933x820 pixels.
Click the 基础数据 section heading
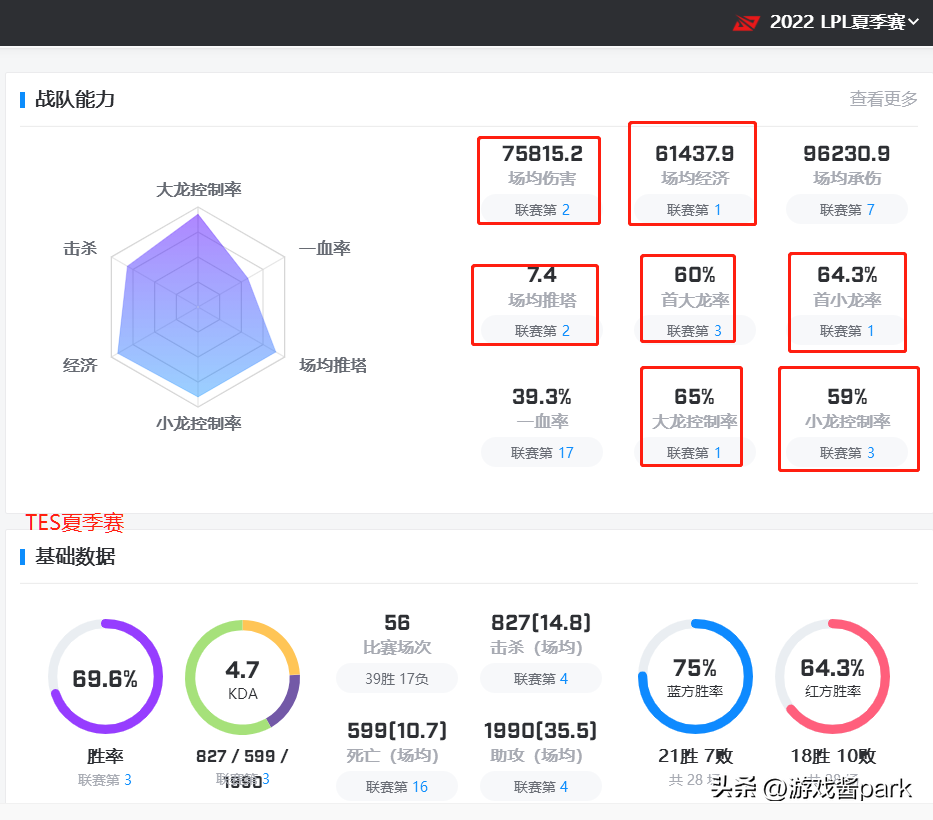[x=75, y=556]
